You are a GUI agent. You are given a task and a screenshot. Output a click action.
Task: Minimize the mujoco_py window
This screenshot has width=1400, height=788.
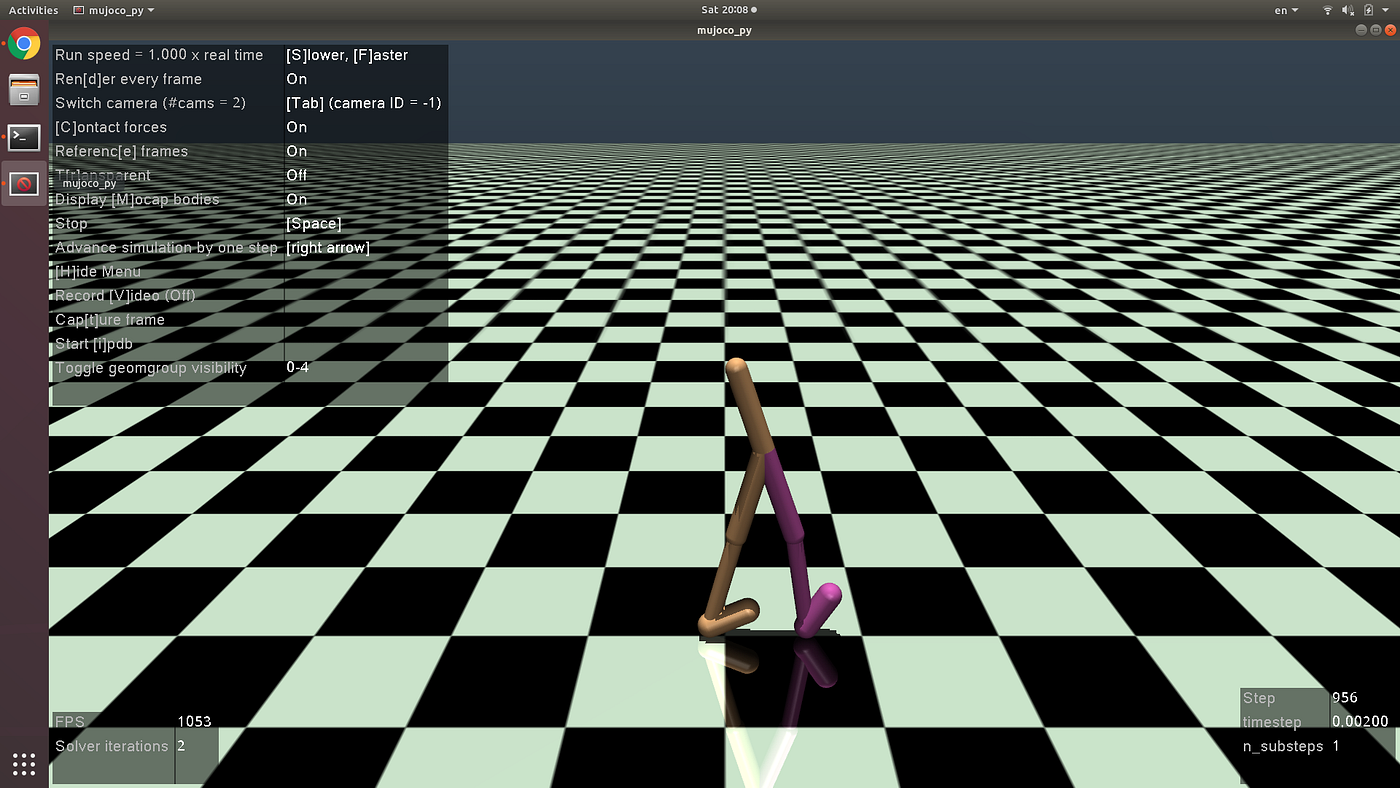[1361, 30]
